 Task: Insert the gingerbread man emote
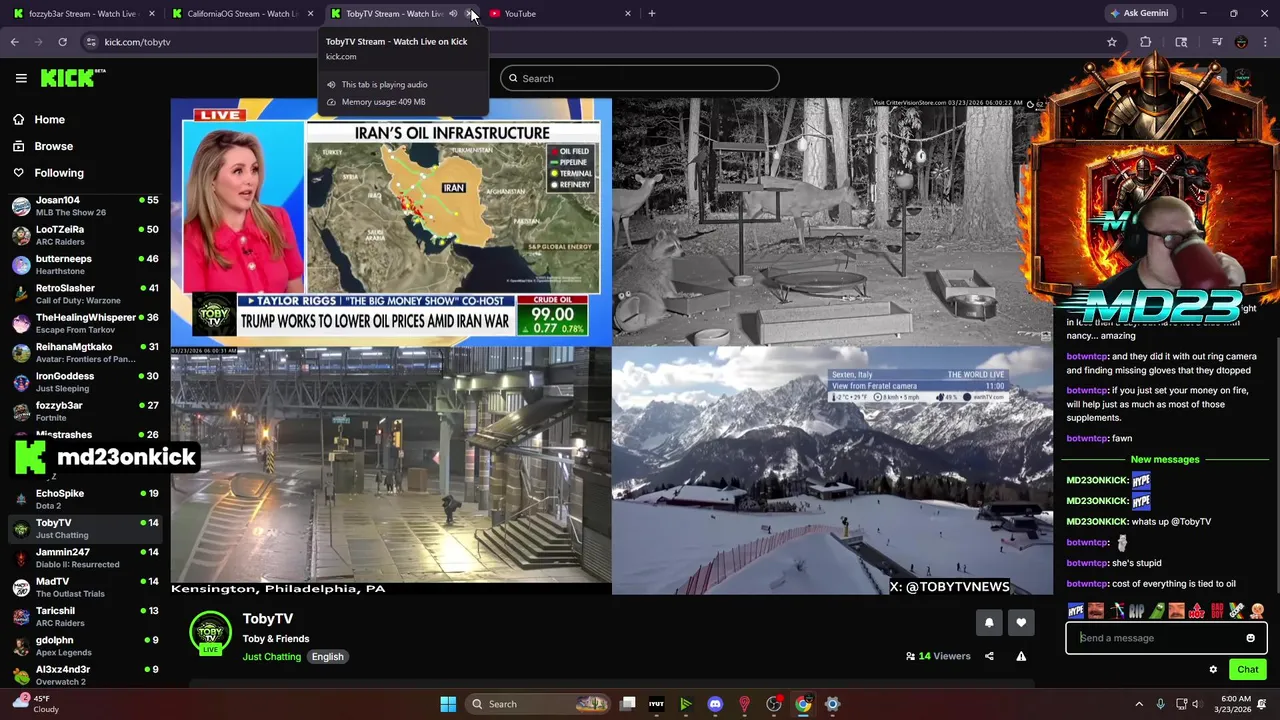pyautogui.click(x=1257, y=611)
